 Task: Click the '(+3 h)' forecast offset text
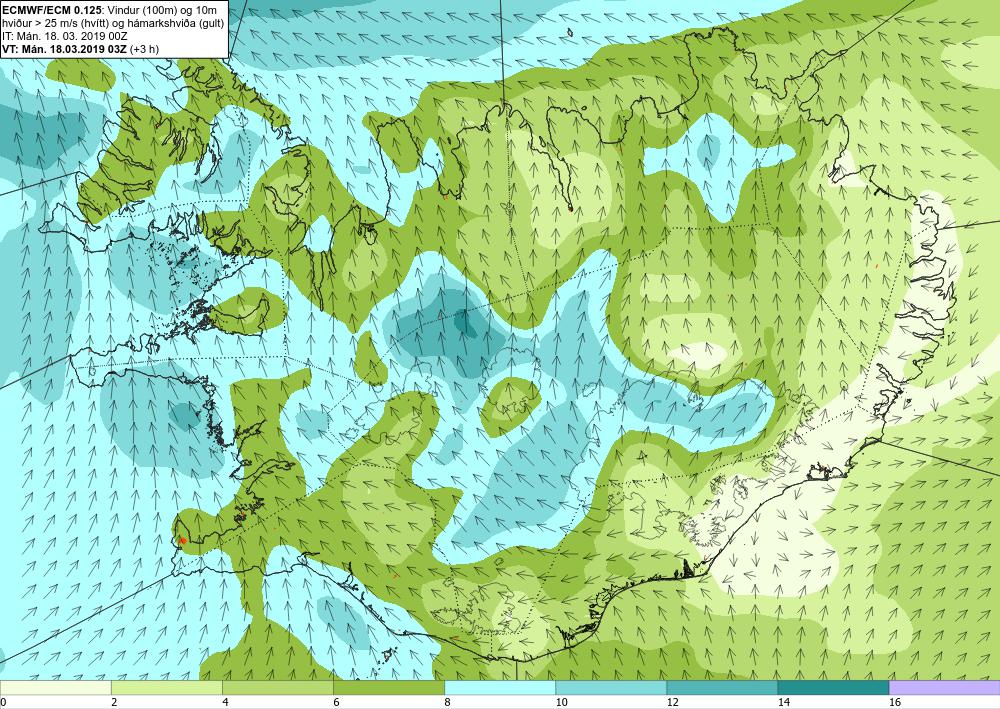(144, 49)
